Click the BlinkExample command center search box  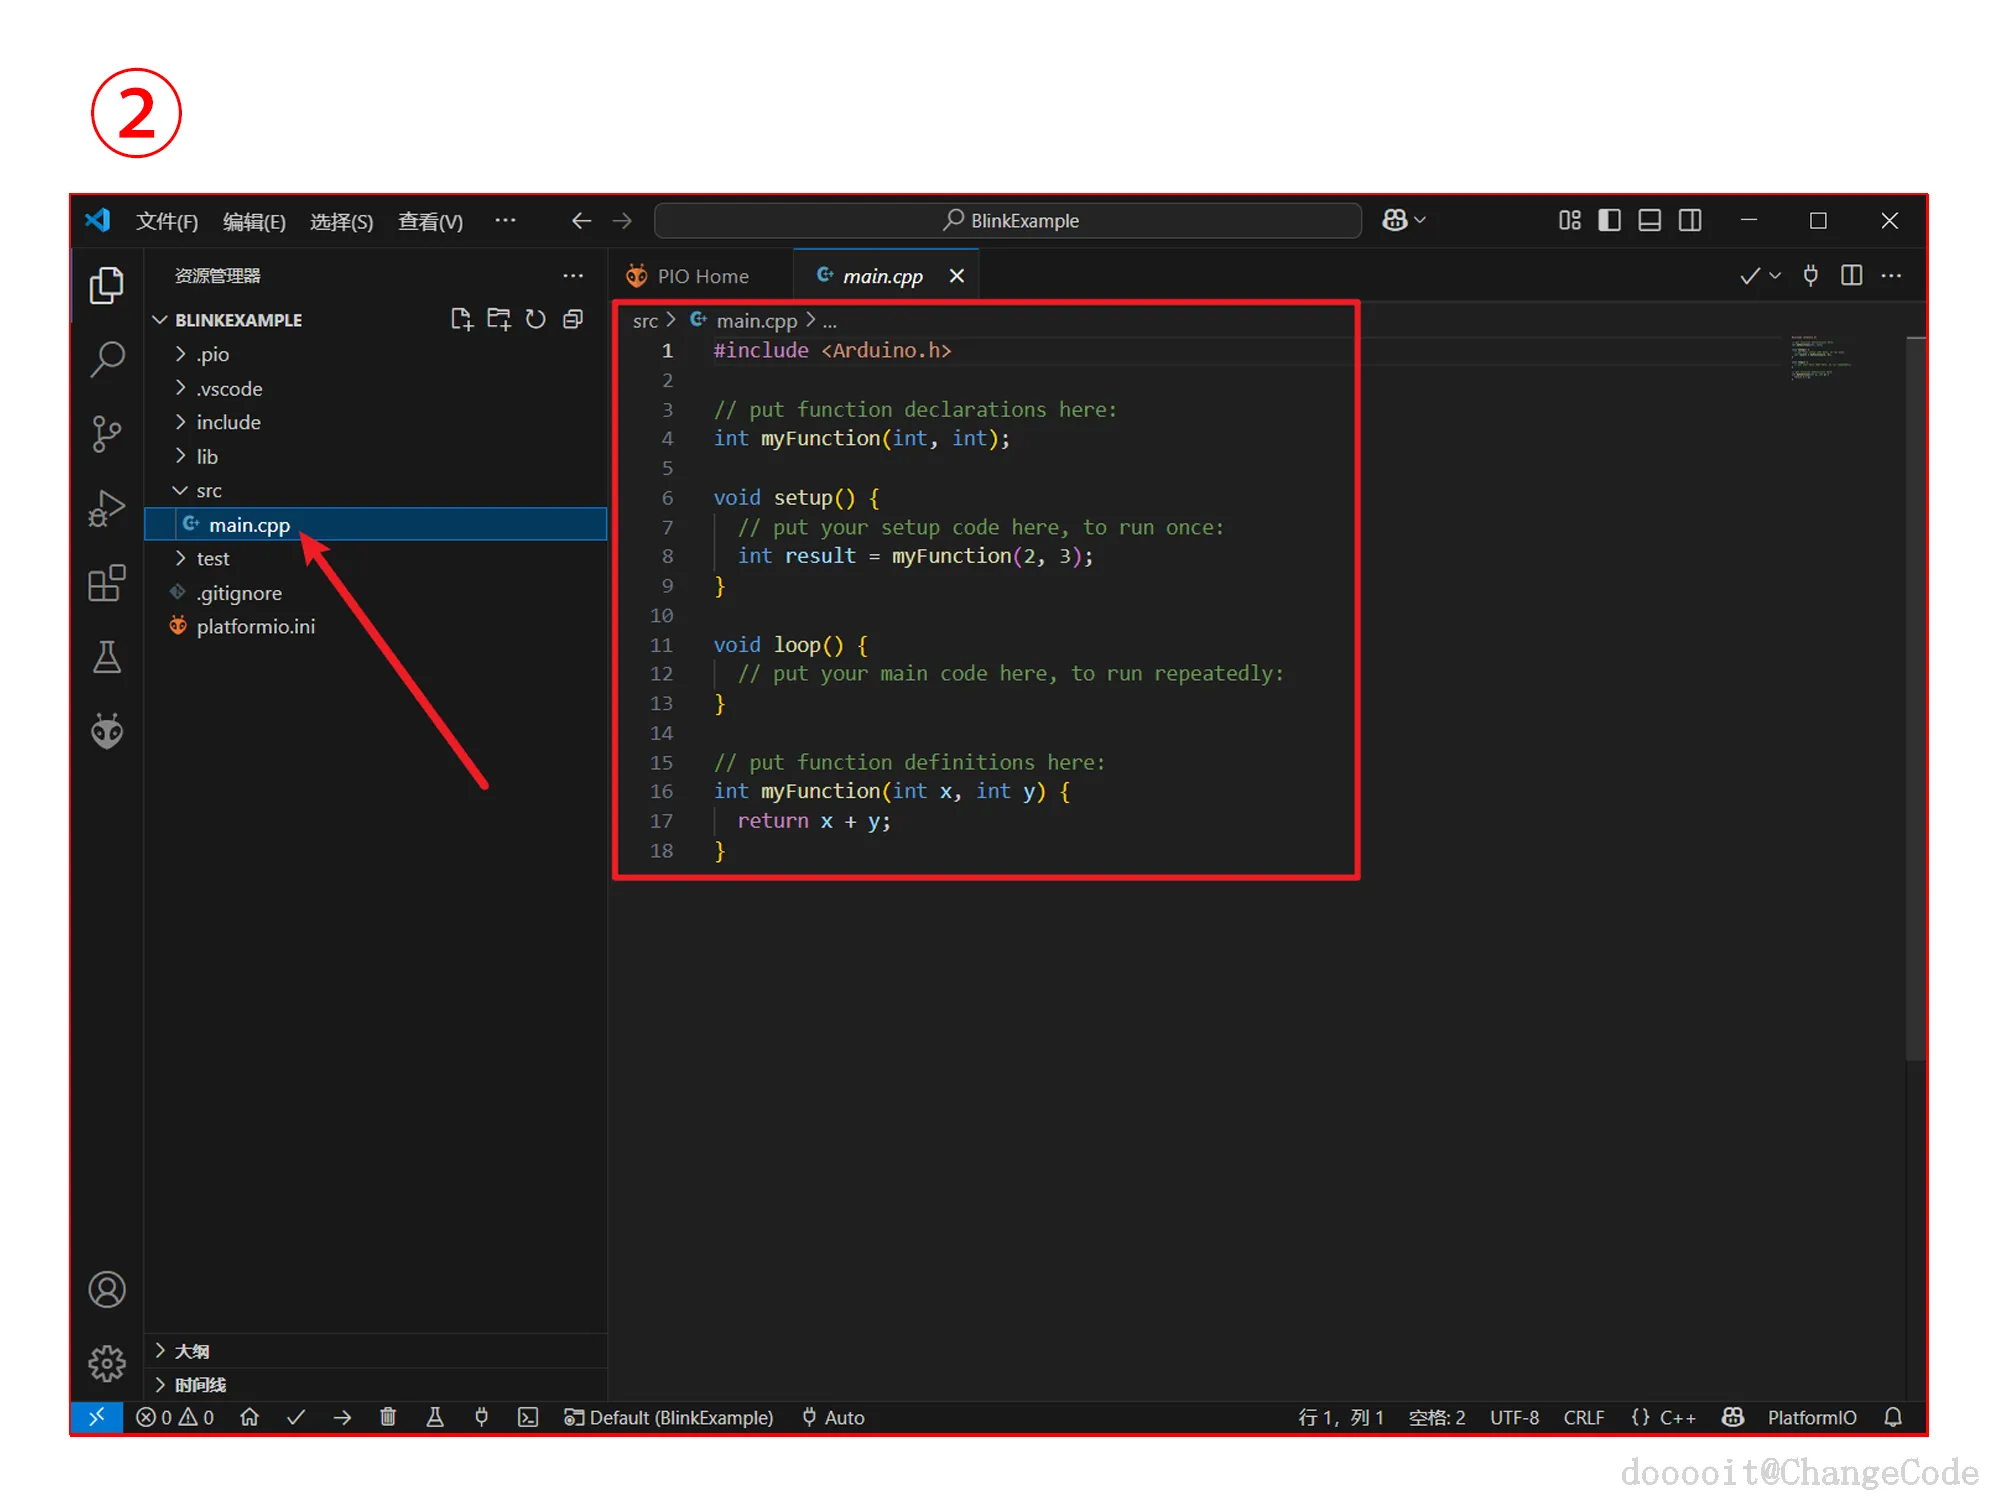[x=1008, y=220]
